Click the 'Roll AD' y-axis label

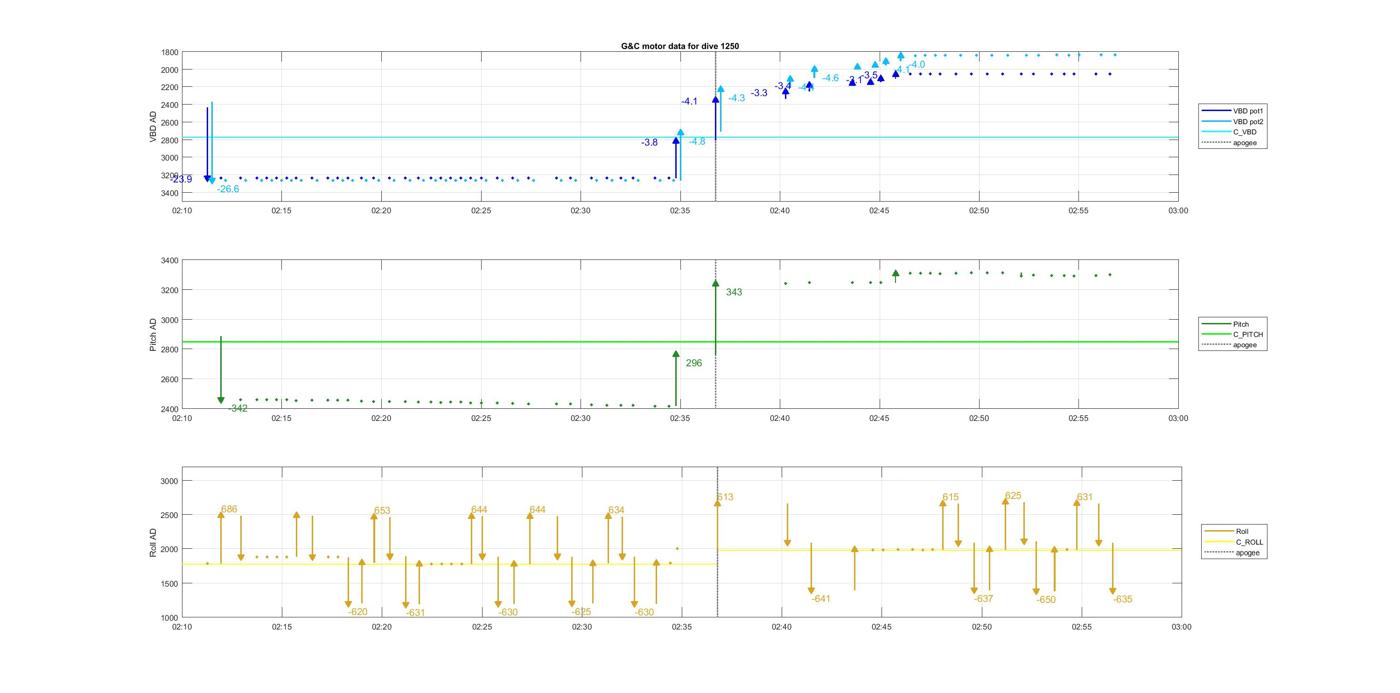pos(153,541)
